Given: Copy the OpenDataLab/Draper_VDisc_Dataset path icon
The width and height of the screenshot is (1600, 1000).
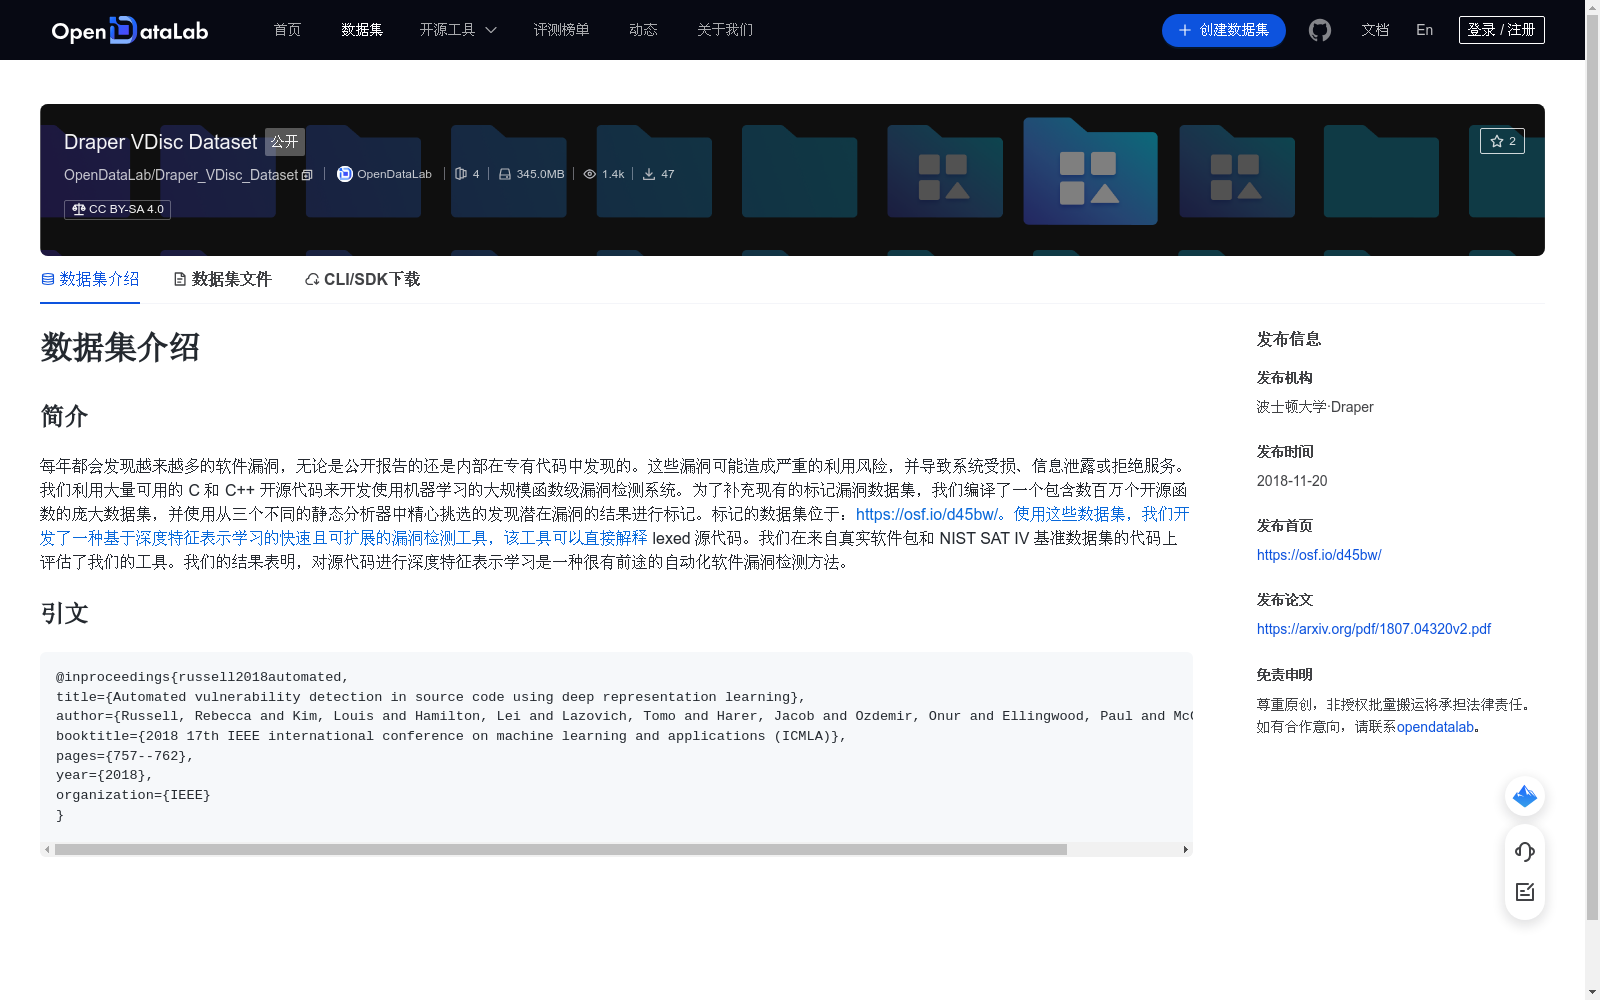Looking at the screenshot, I should (307, 175).
